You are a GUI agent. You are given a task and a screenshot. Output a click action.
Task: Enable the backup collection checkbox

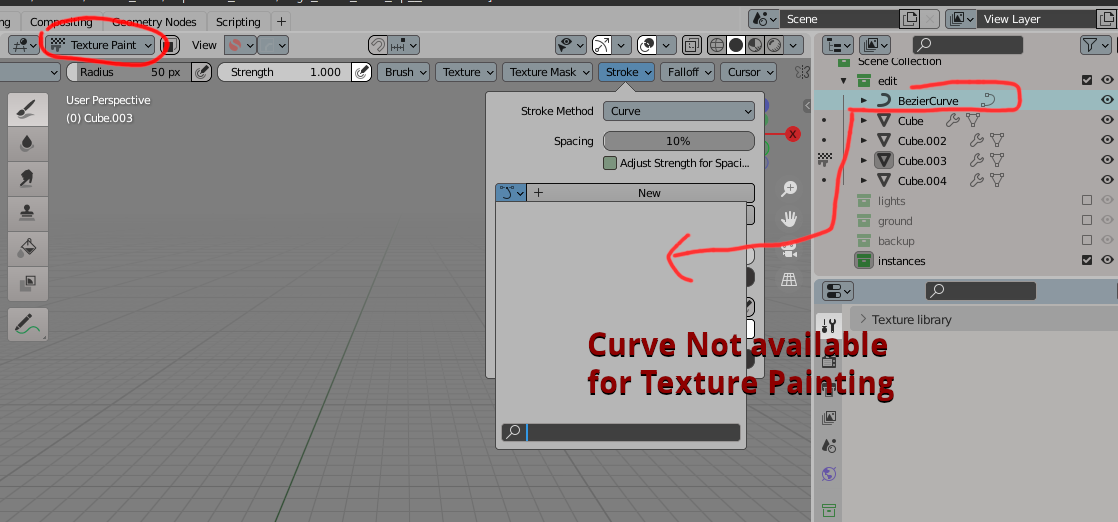coord(1087,240)
